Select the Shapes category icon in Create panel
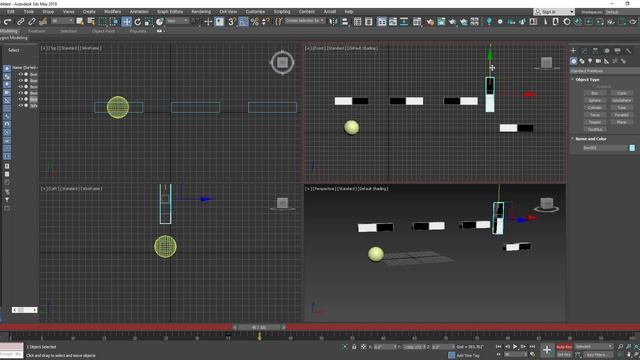 pyautogui.click(x=582, y=61)
